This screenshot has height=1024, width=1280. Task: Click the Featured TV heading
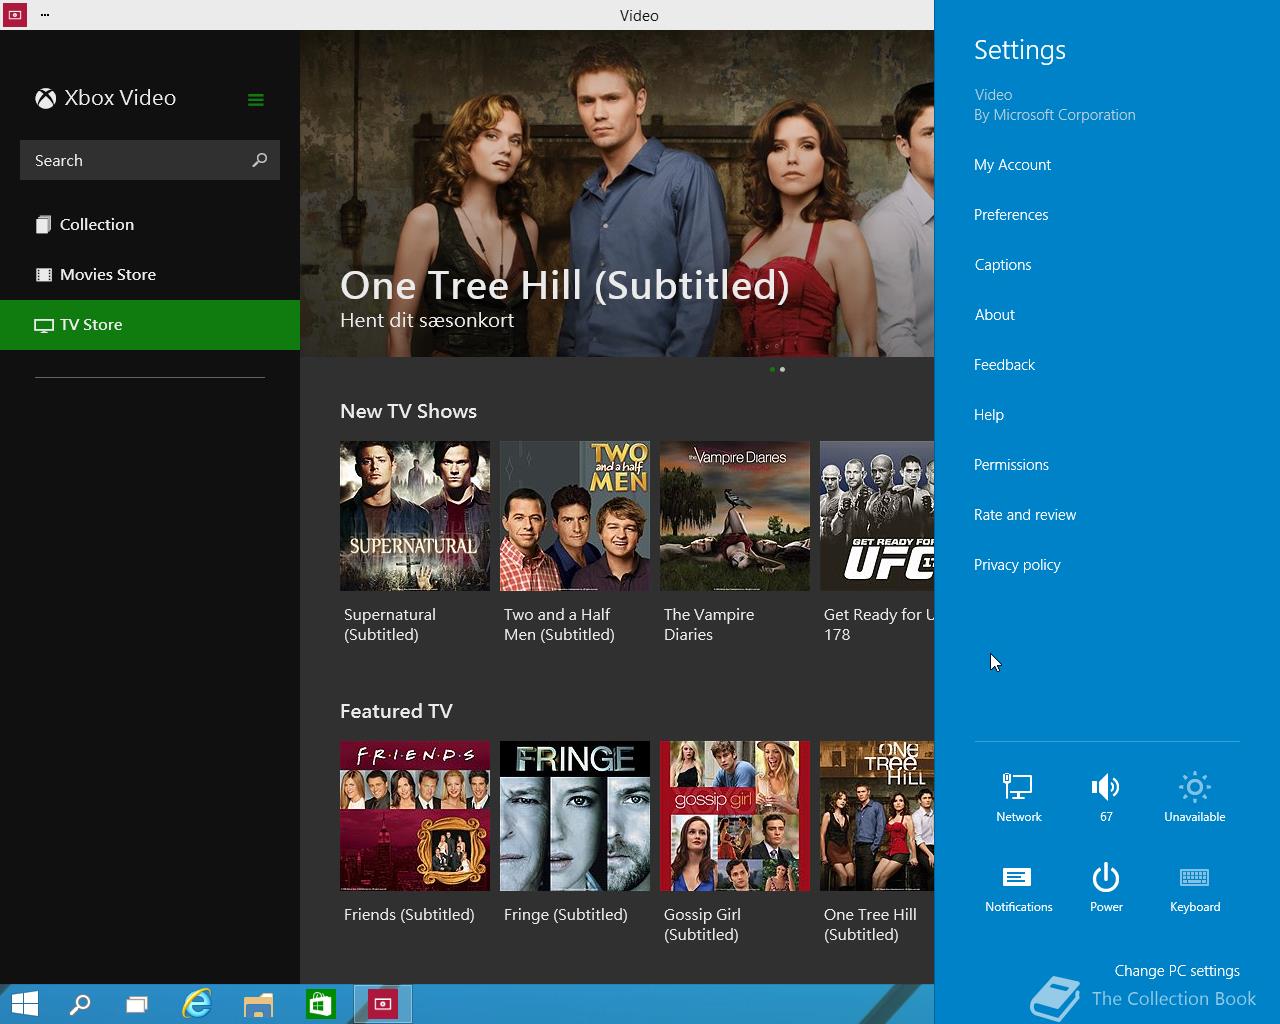click(396, 711)
